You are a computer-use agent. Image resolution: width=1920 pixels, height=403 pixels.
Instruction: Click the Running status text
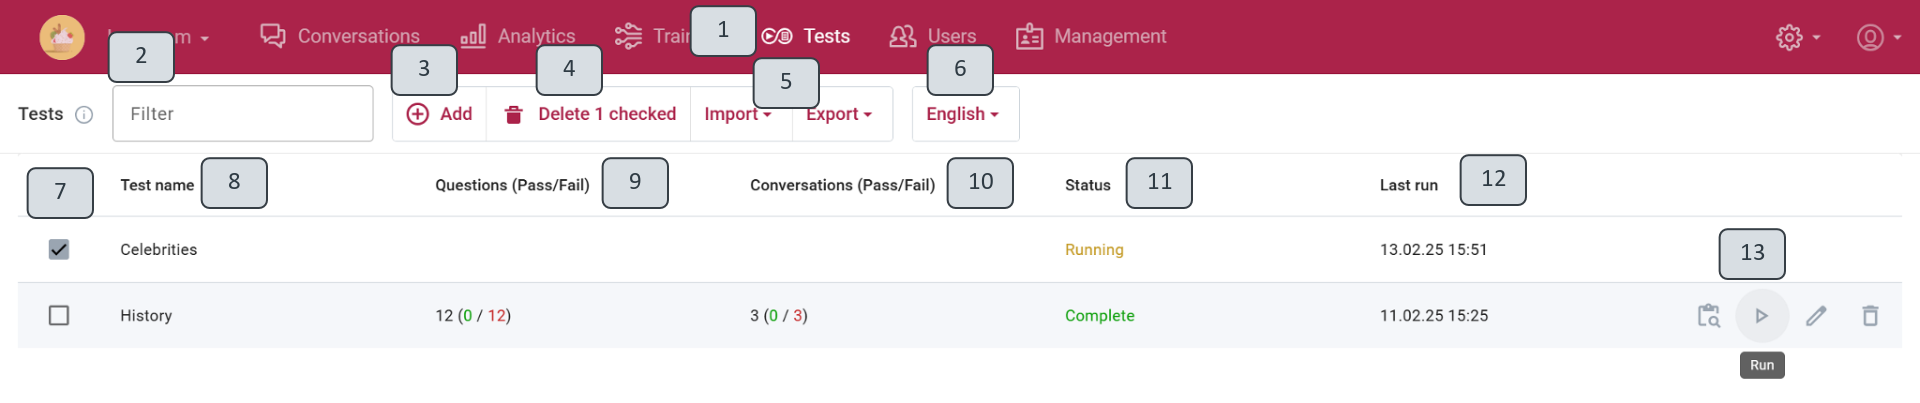1094,249
